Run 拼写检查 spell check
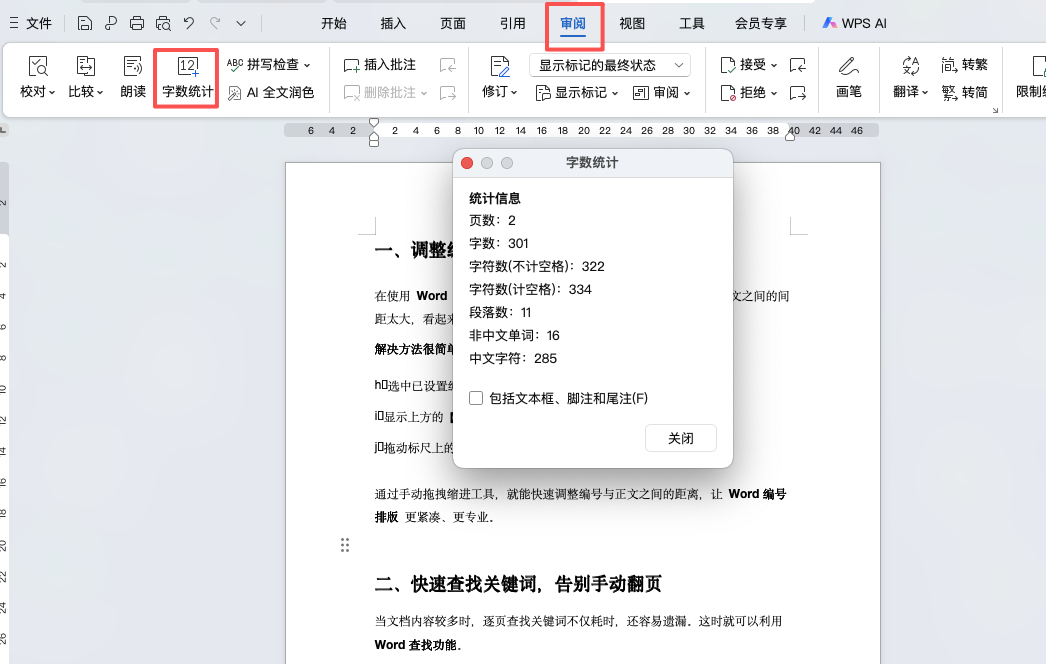 point(264,63)
